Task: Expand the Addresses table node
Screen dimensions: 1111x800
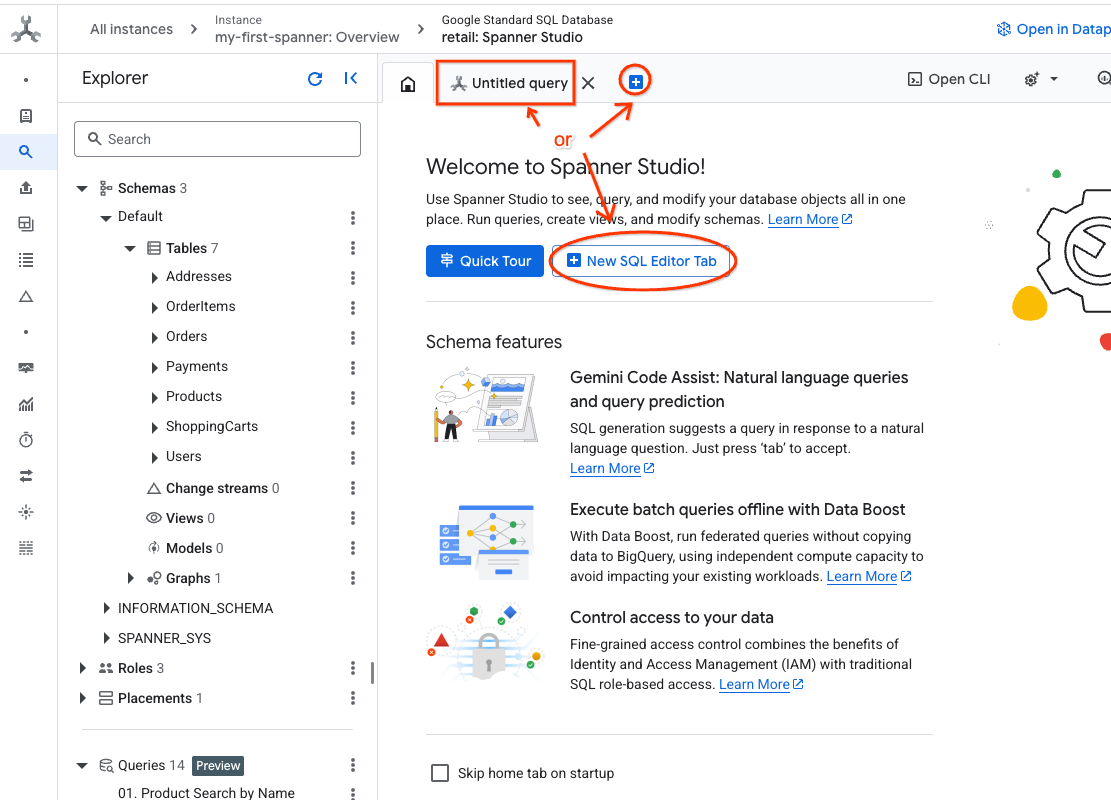Action: pos(154,277)
